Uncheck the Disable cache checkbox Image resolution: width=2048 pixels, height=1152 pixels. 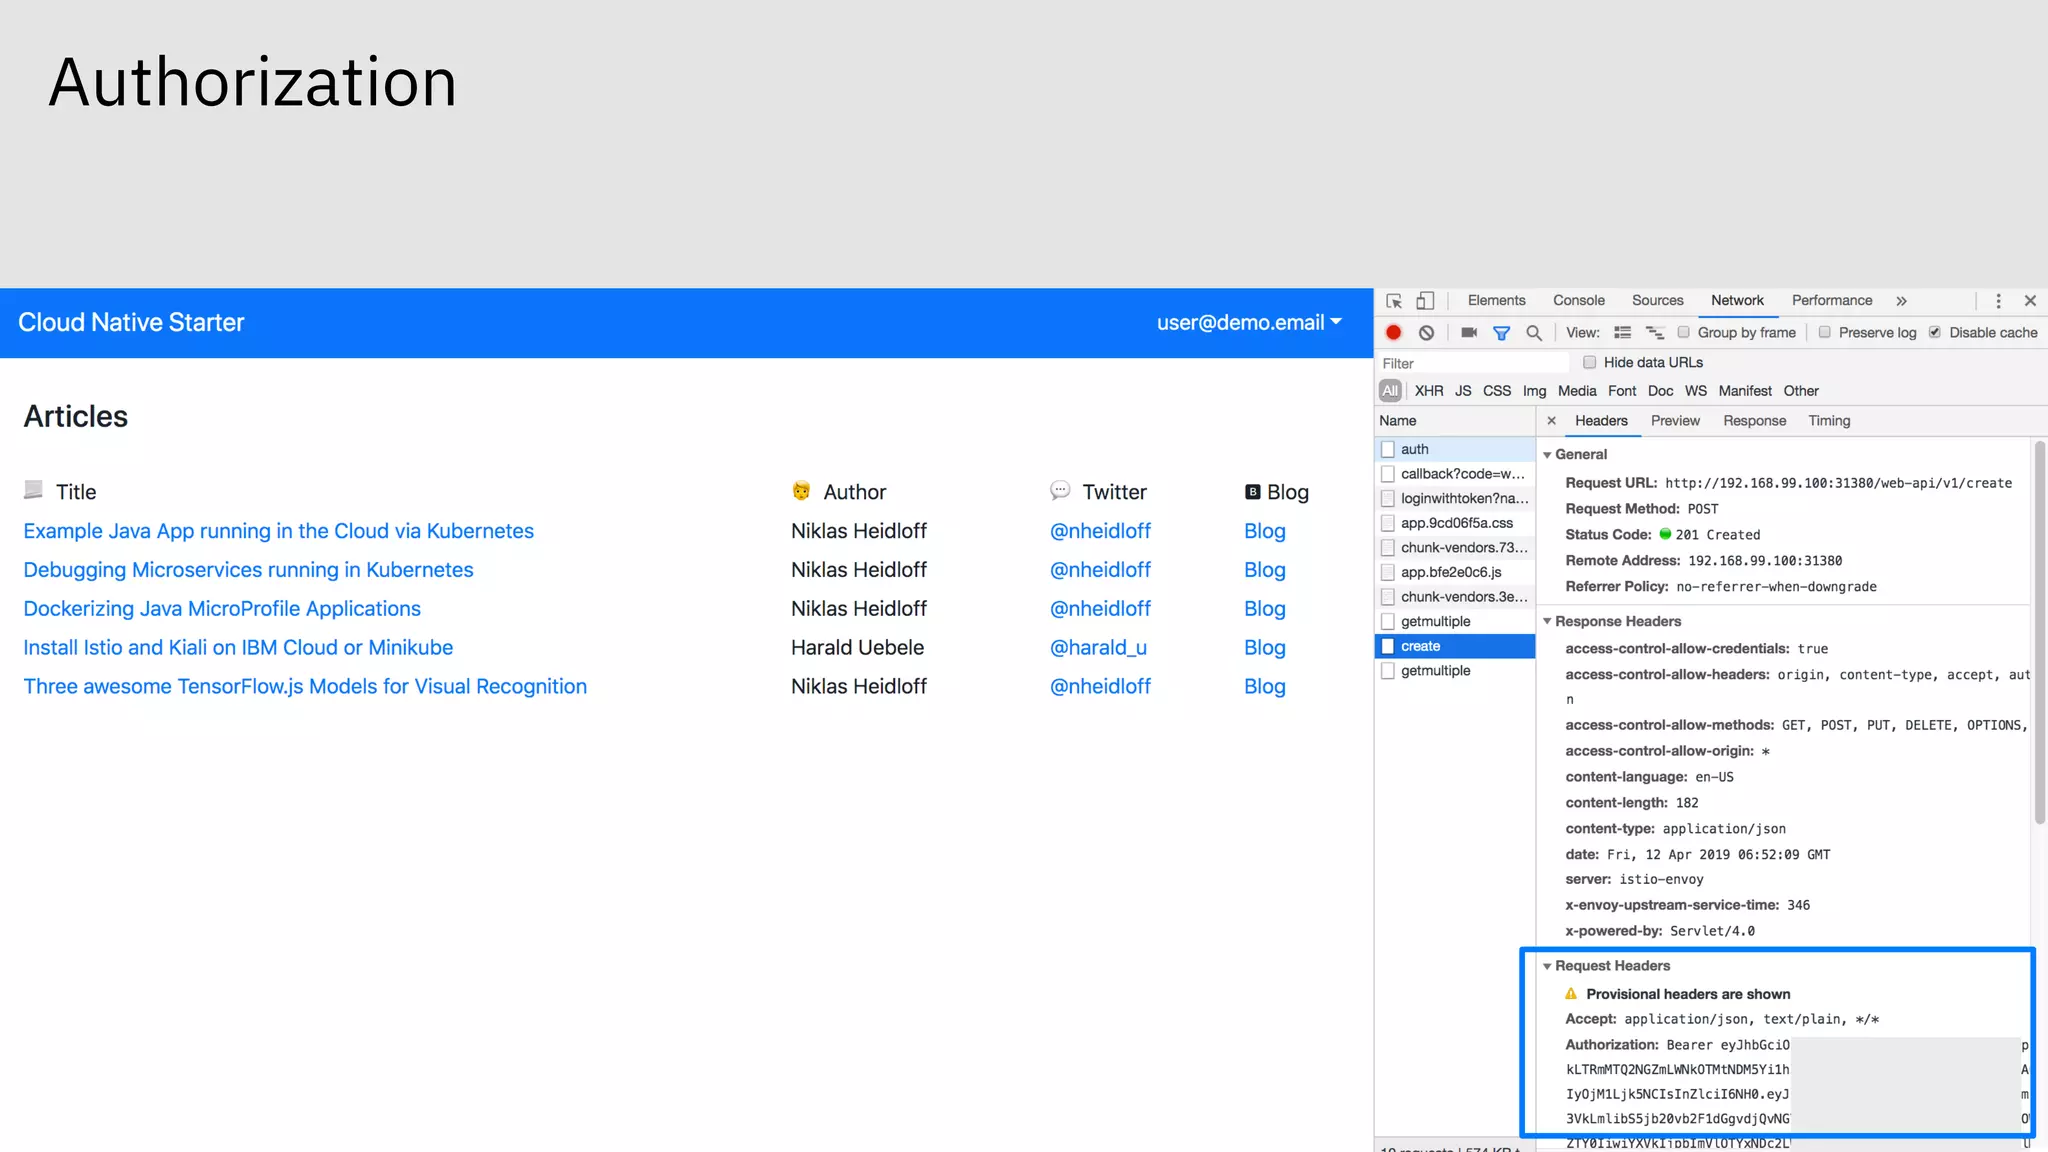pyautogui.click(x=1935, y=333)
